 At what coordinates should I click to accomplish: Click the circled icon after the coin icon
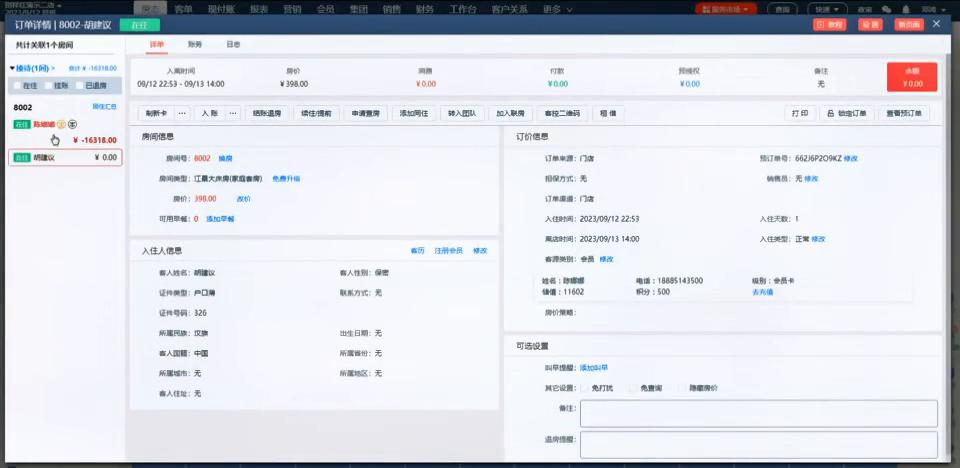(73, 124)
